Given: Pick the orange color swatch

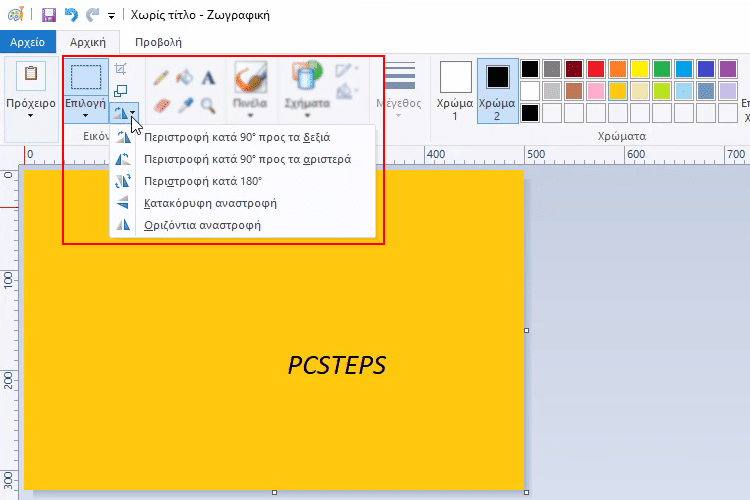Looking at the screenshot, I should click(x=618, y=69).
